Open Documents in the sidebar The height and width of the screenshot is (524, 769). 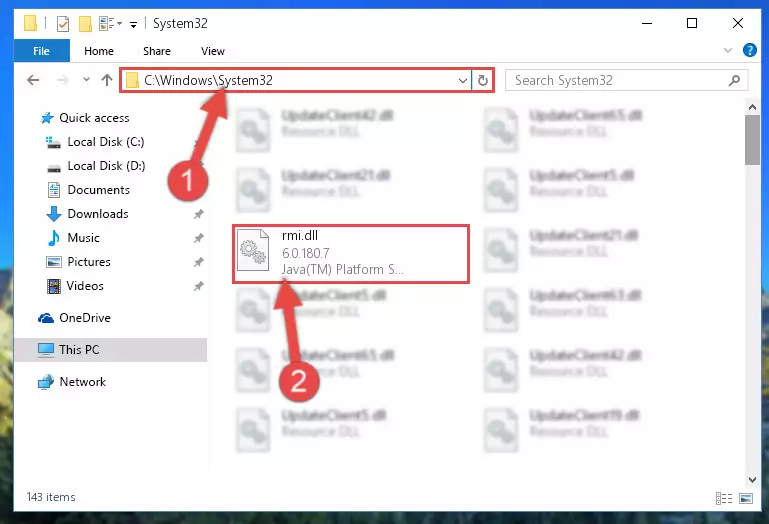click(x=99, y=190)
